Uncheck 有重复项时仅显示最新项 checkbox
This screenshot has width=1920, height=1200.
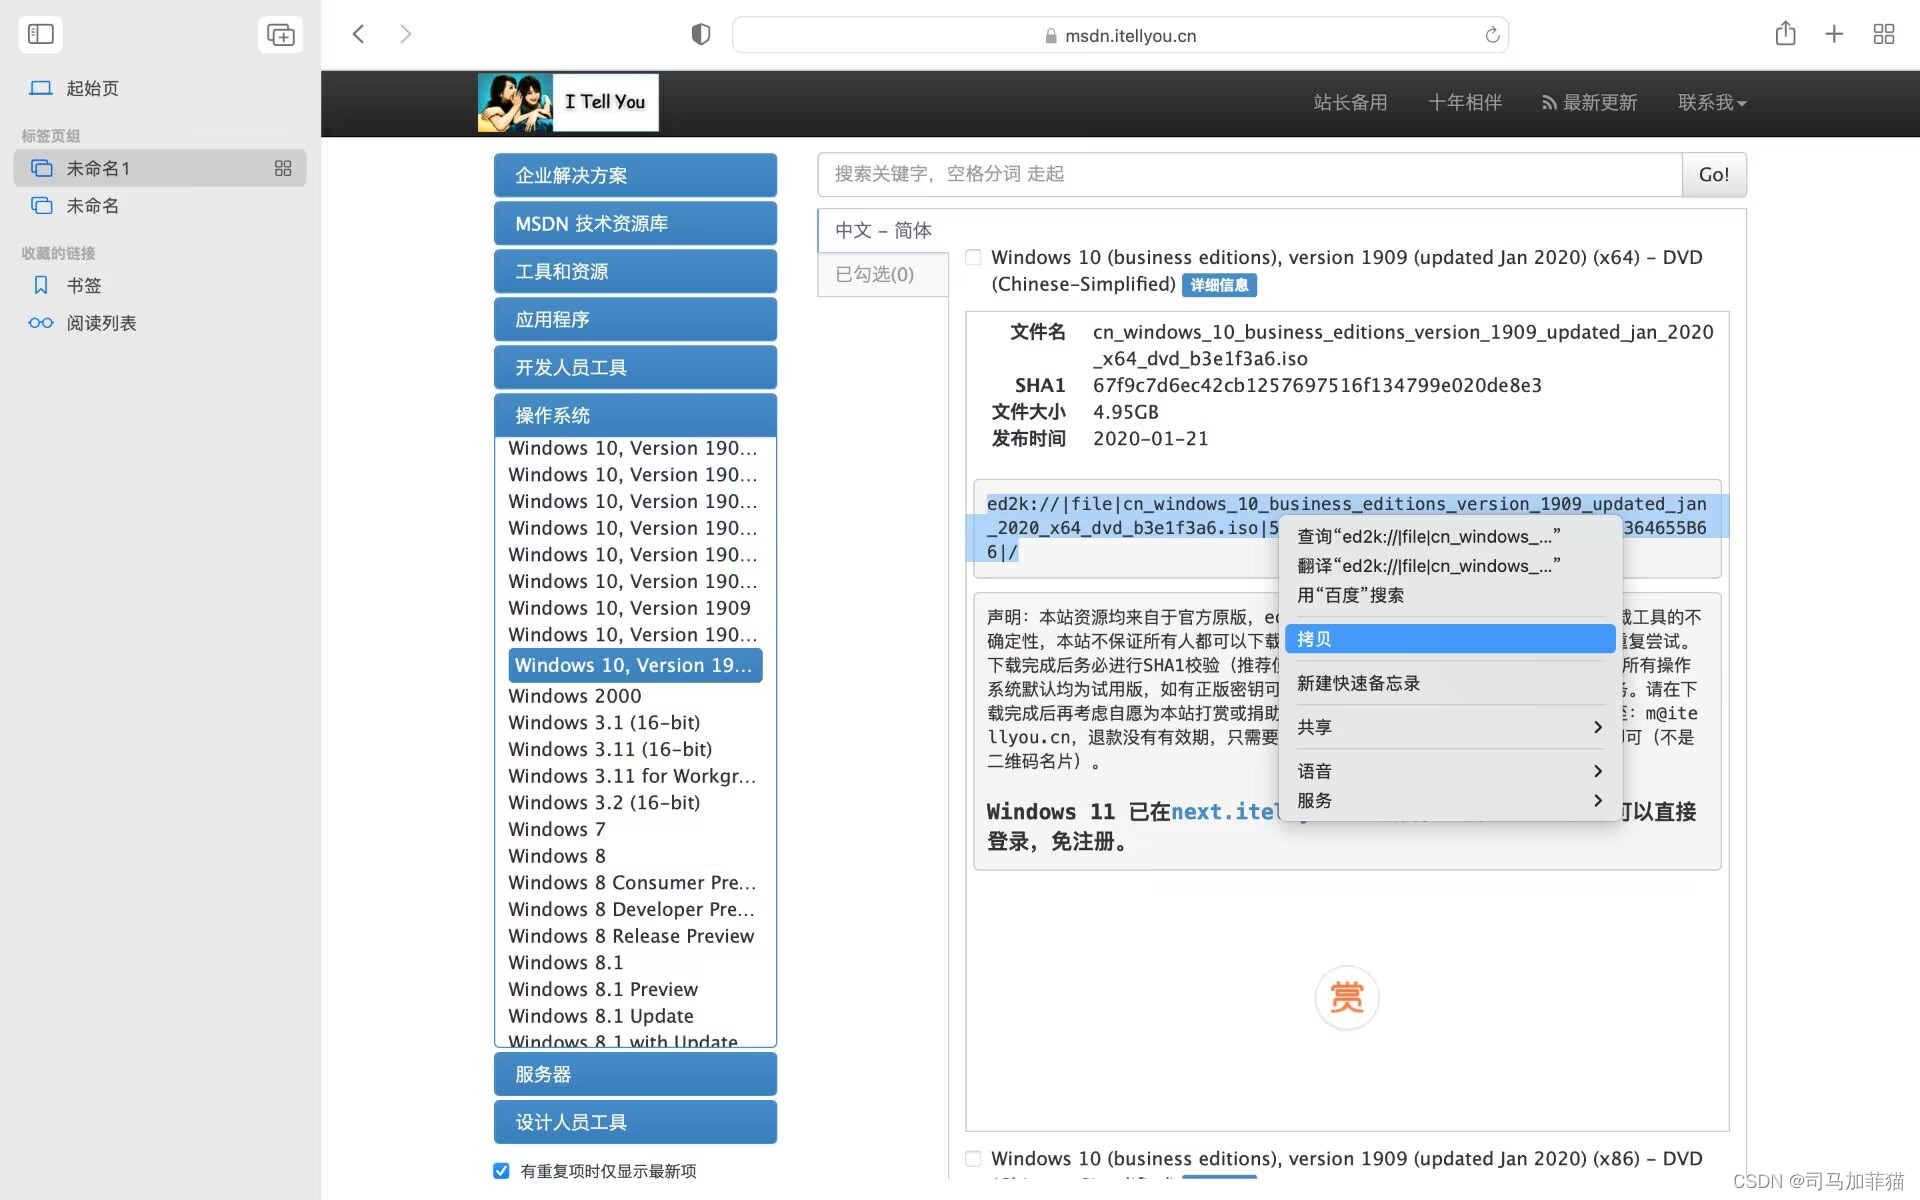501,1171
